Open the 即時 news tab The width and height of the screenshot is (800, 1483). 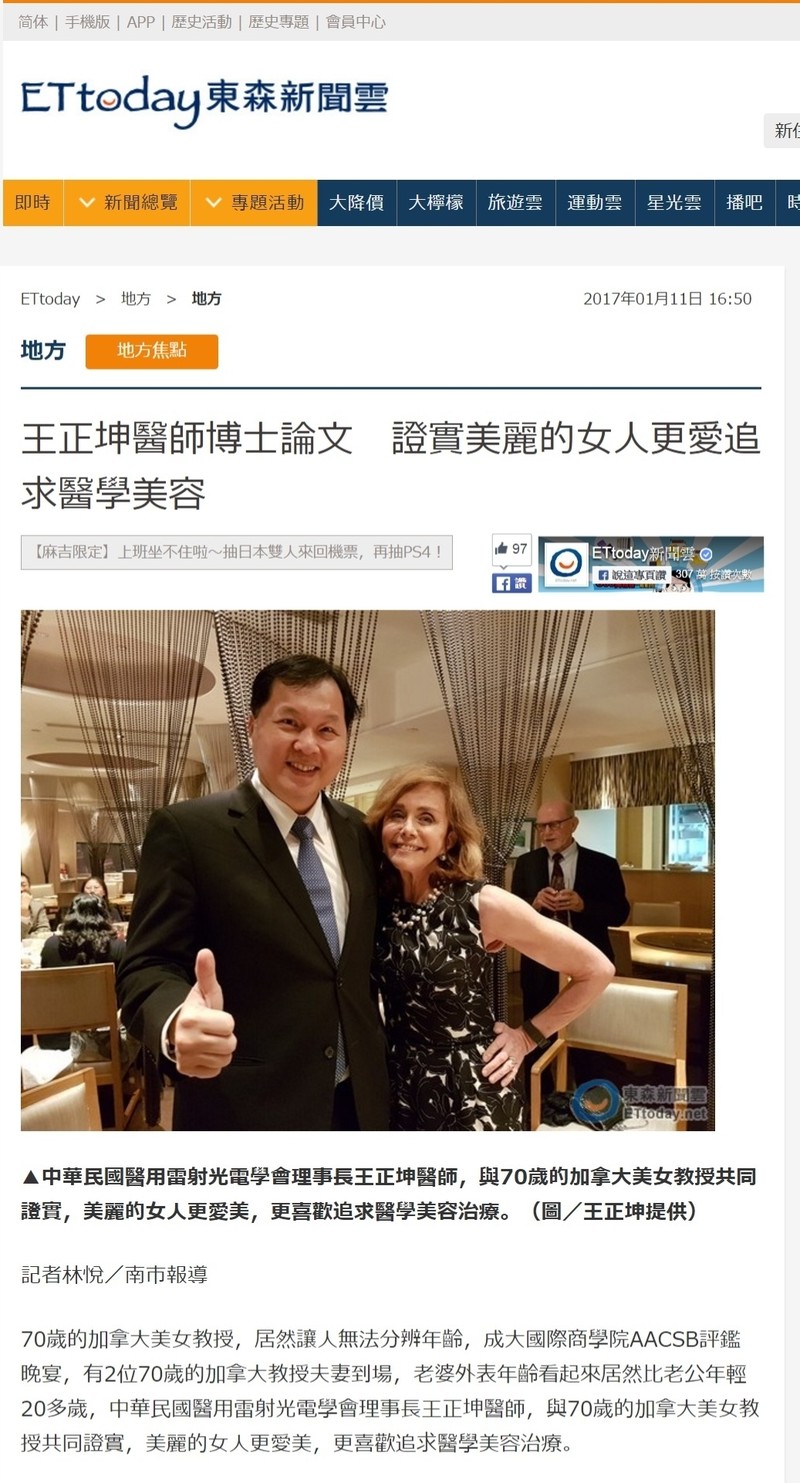(x=32, y=203)
